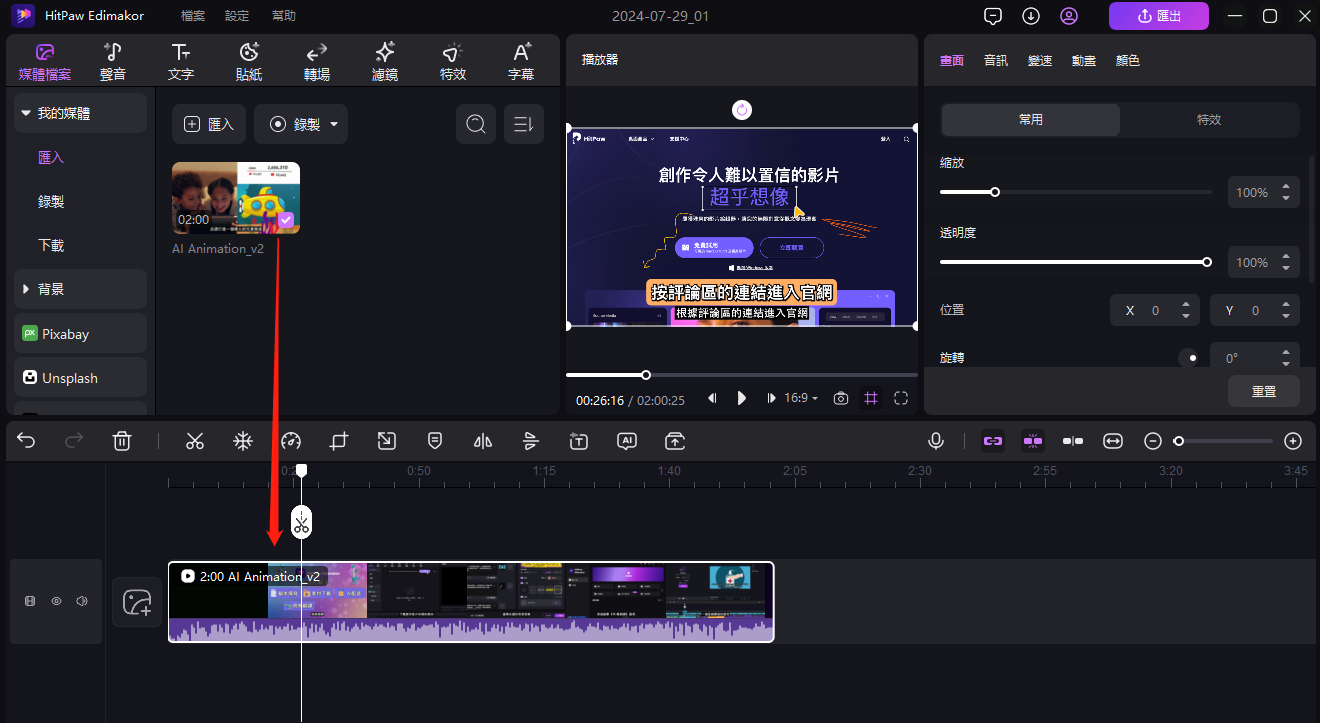Open the 檔案 menu
This screenshot has width=1320, height=723.
click(x=193, y=16)
